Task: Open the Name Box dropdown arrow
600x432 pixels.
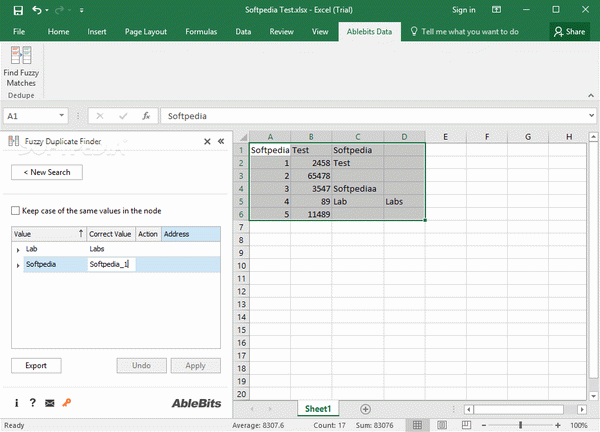Action: [62, 116]
